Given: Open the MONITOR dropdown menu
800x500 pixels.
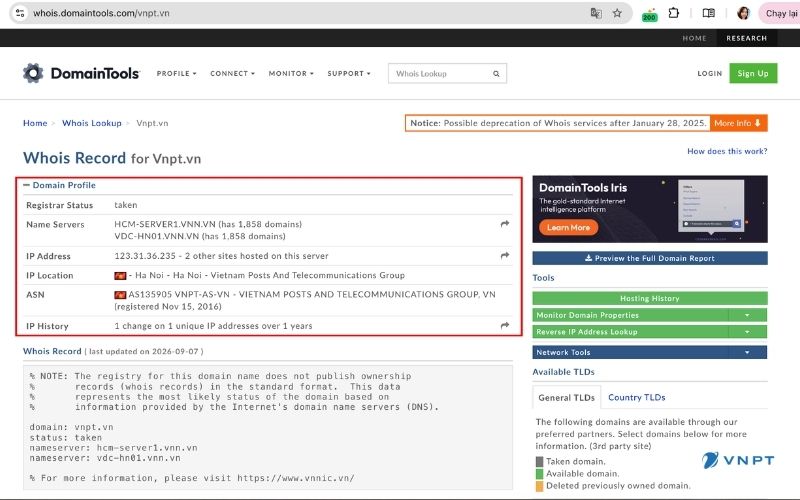Looking at the screenshot, I should [x=291, y=73].
